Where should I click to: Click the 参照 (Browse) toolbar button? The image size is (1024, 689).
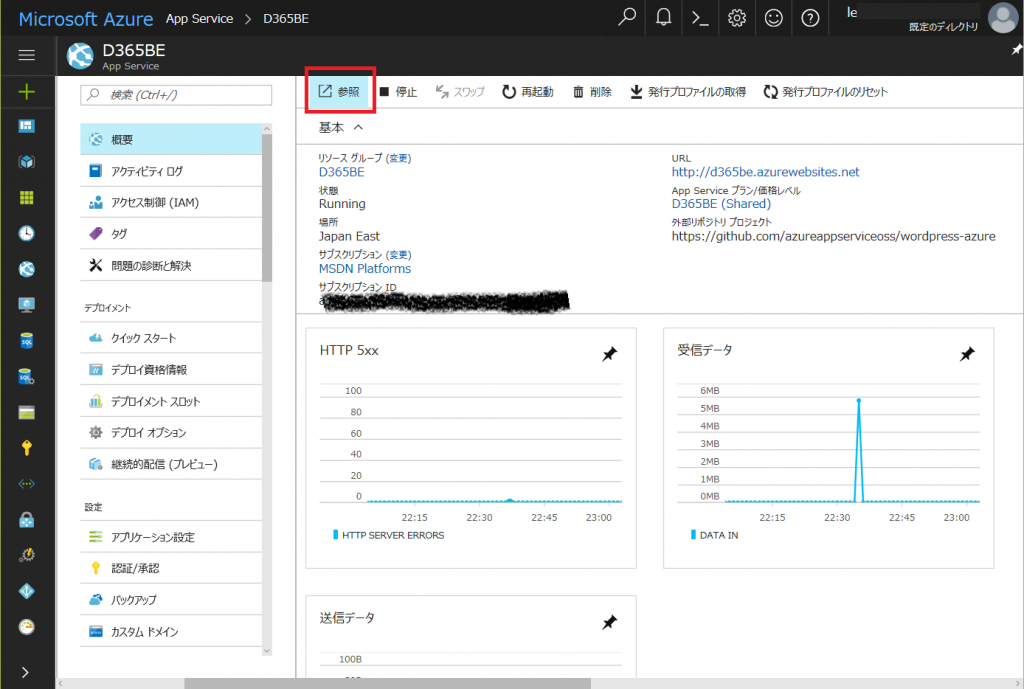(340, 91)
